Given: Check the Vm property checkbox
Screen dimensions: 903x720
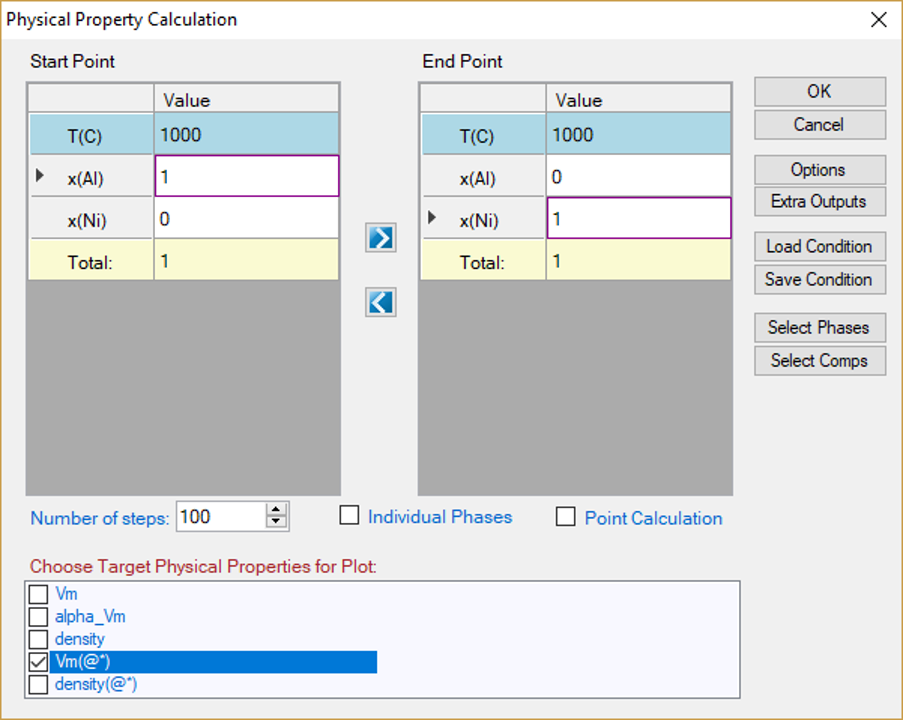Looking at the screenshot, I should 39,595.
